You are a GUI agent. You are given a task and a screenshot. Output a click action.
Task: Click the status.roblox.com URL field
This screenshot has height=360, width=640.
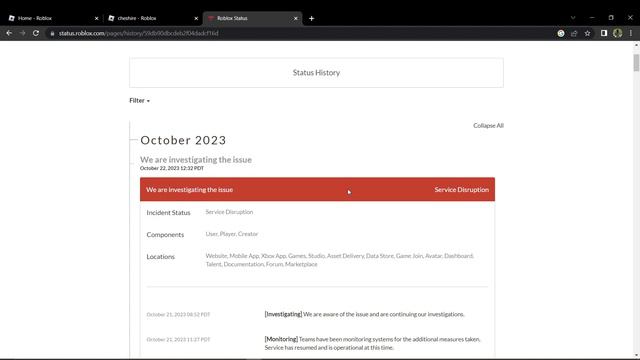coord(302,33)
